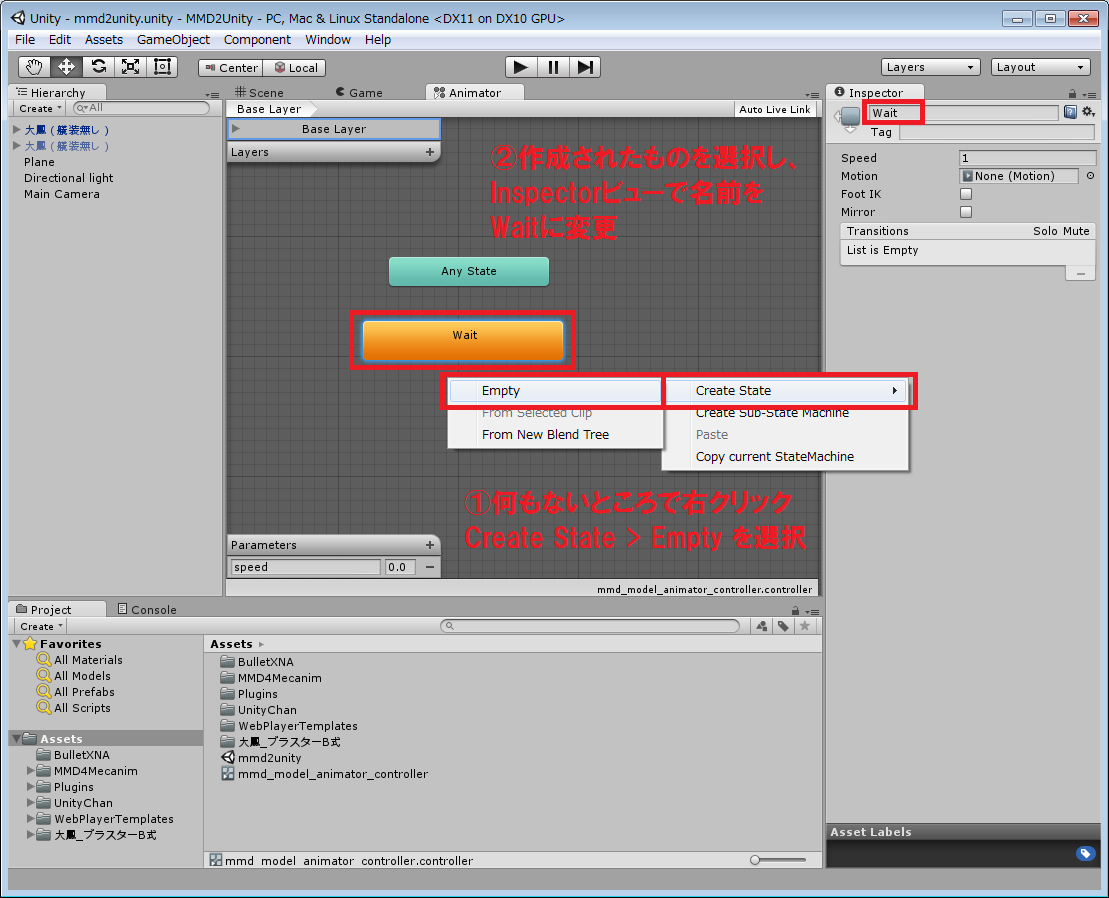This screenshot has height=898, width=1109.
Task: Toggle the Center pivot button
Action: [x=231, y=68]
